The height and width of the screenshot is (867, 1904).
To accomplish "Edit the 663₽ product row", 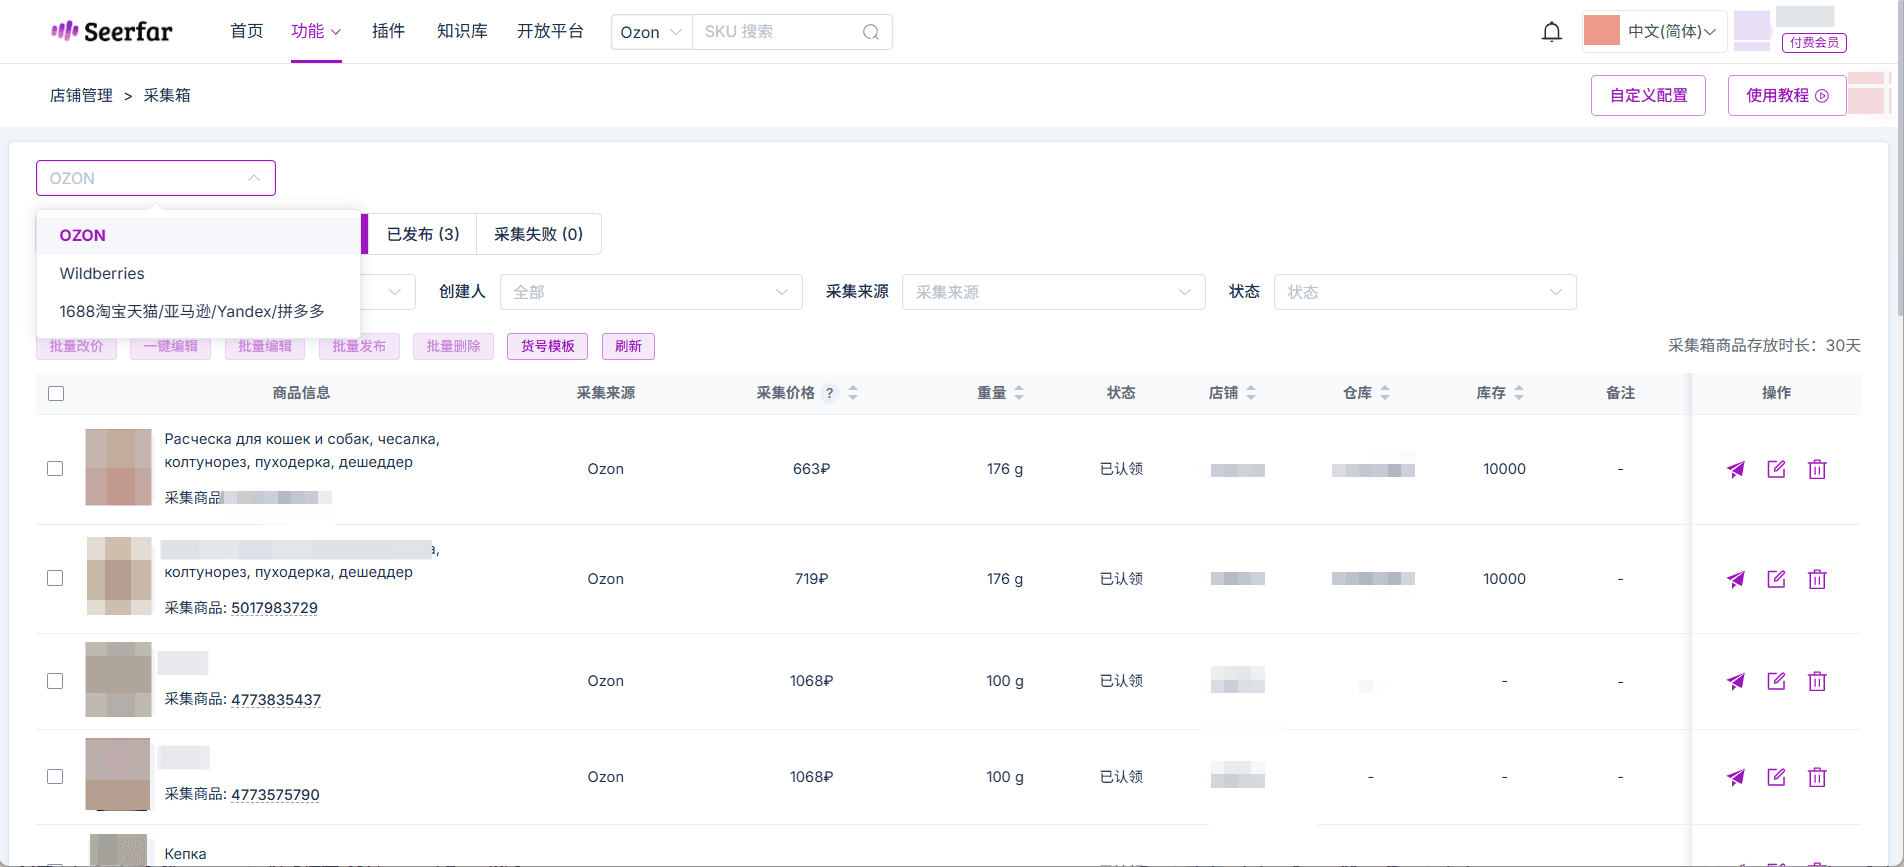I will (x=1776, y=469).
